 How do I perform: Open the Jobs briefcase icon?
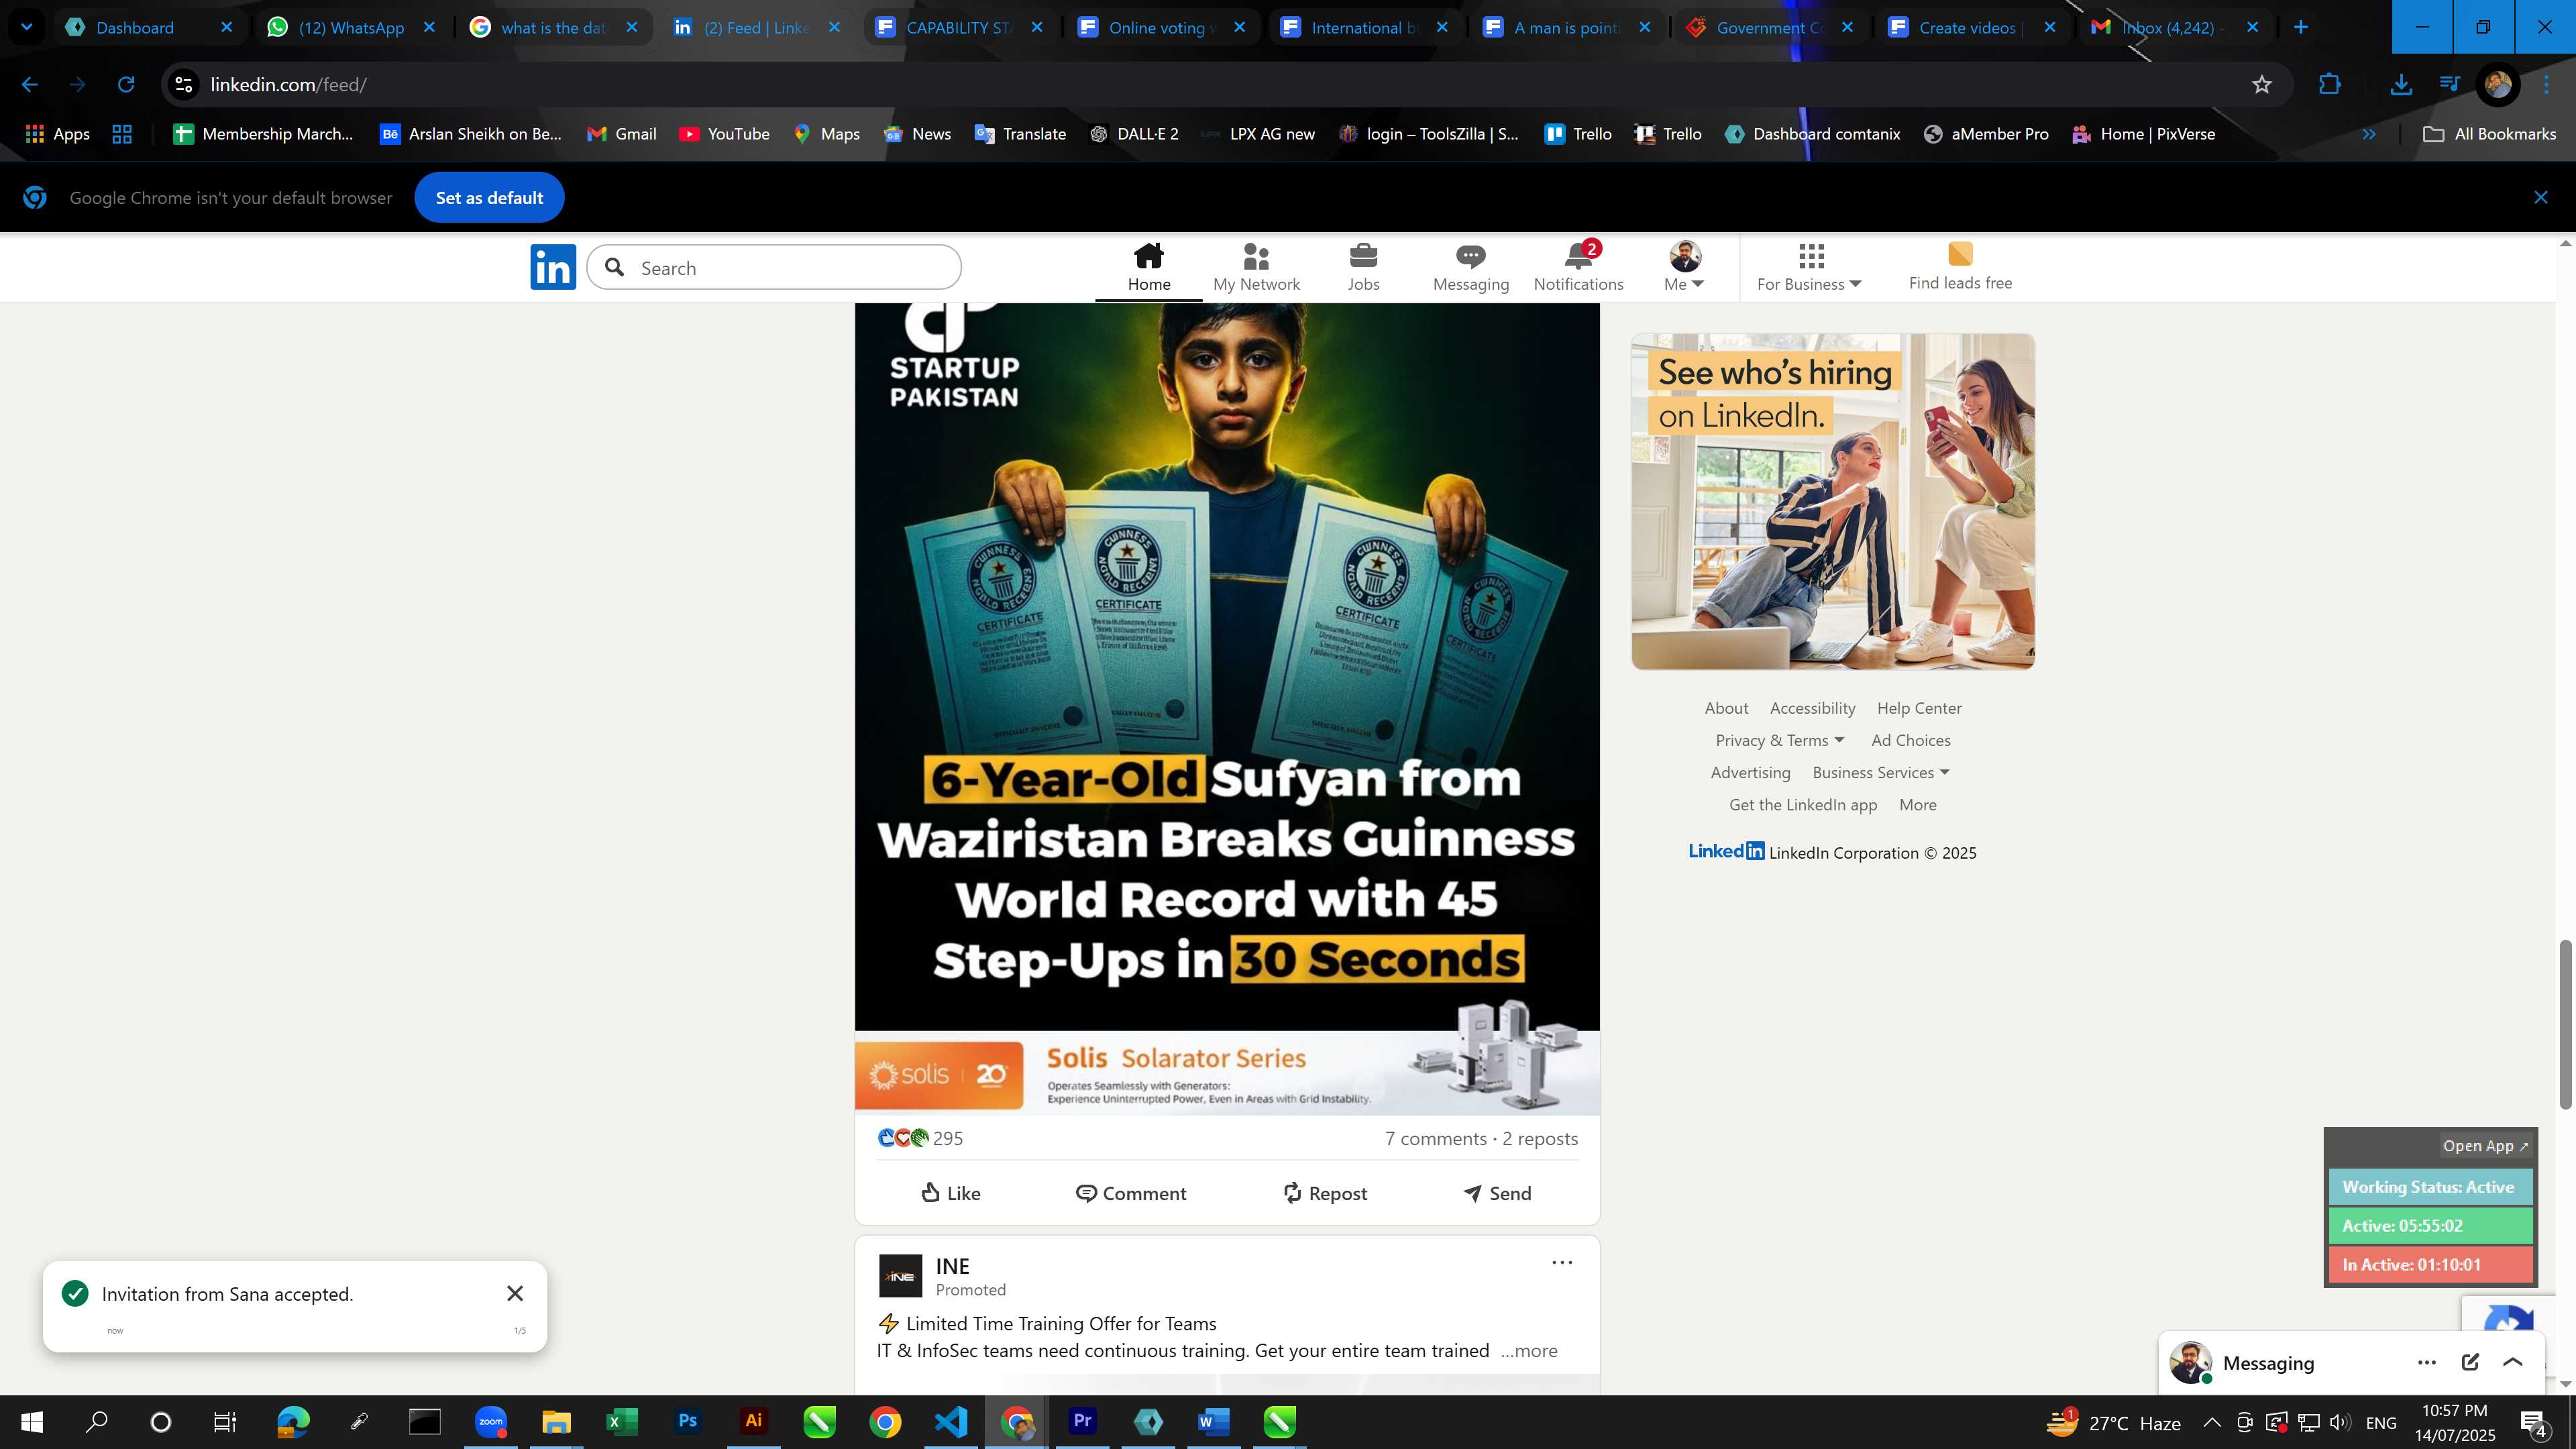pyautogui.click(x=1363, y=267)
